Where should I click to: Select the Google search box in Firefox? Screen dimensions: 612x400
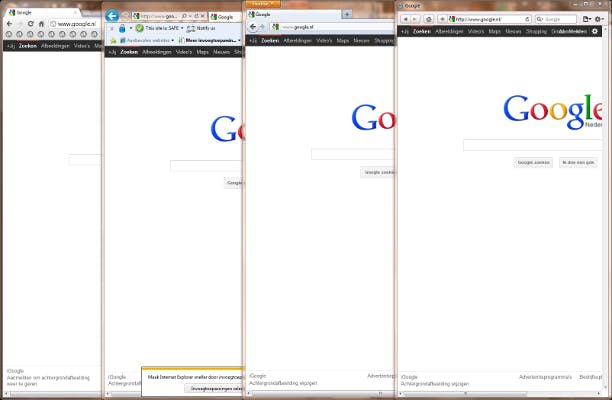[352, 154]
